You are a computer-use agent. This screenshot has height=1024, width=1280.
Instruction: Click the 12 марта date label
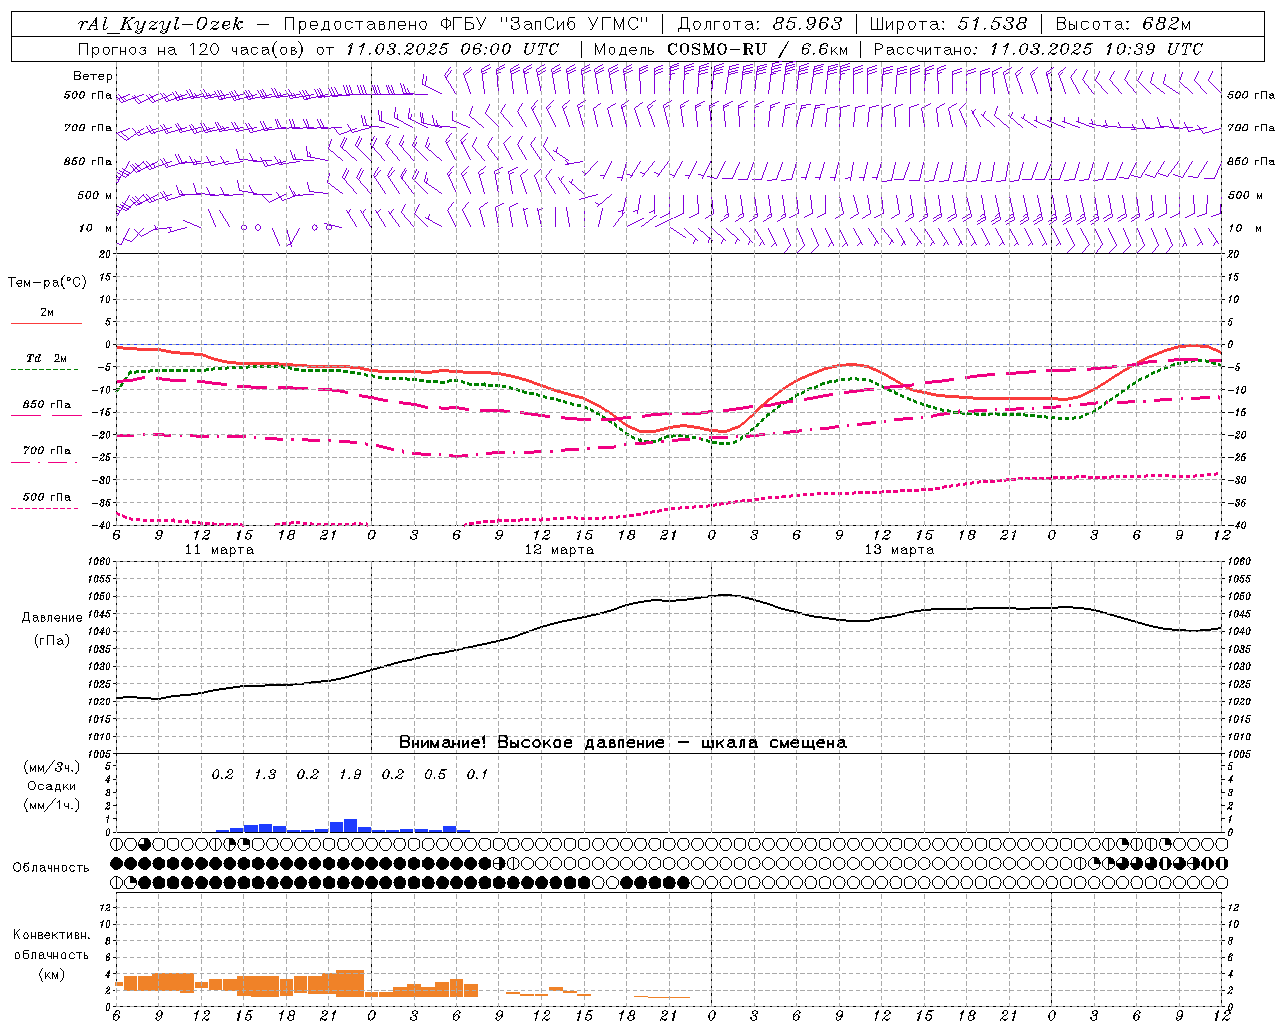click(x=559, y=550)
